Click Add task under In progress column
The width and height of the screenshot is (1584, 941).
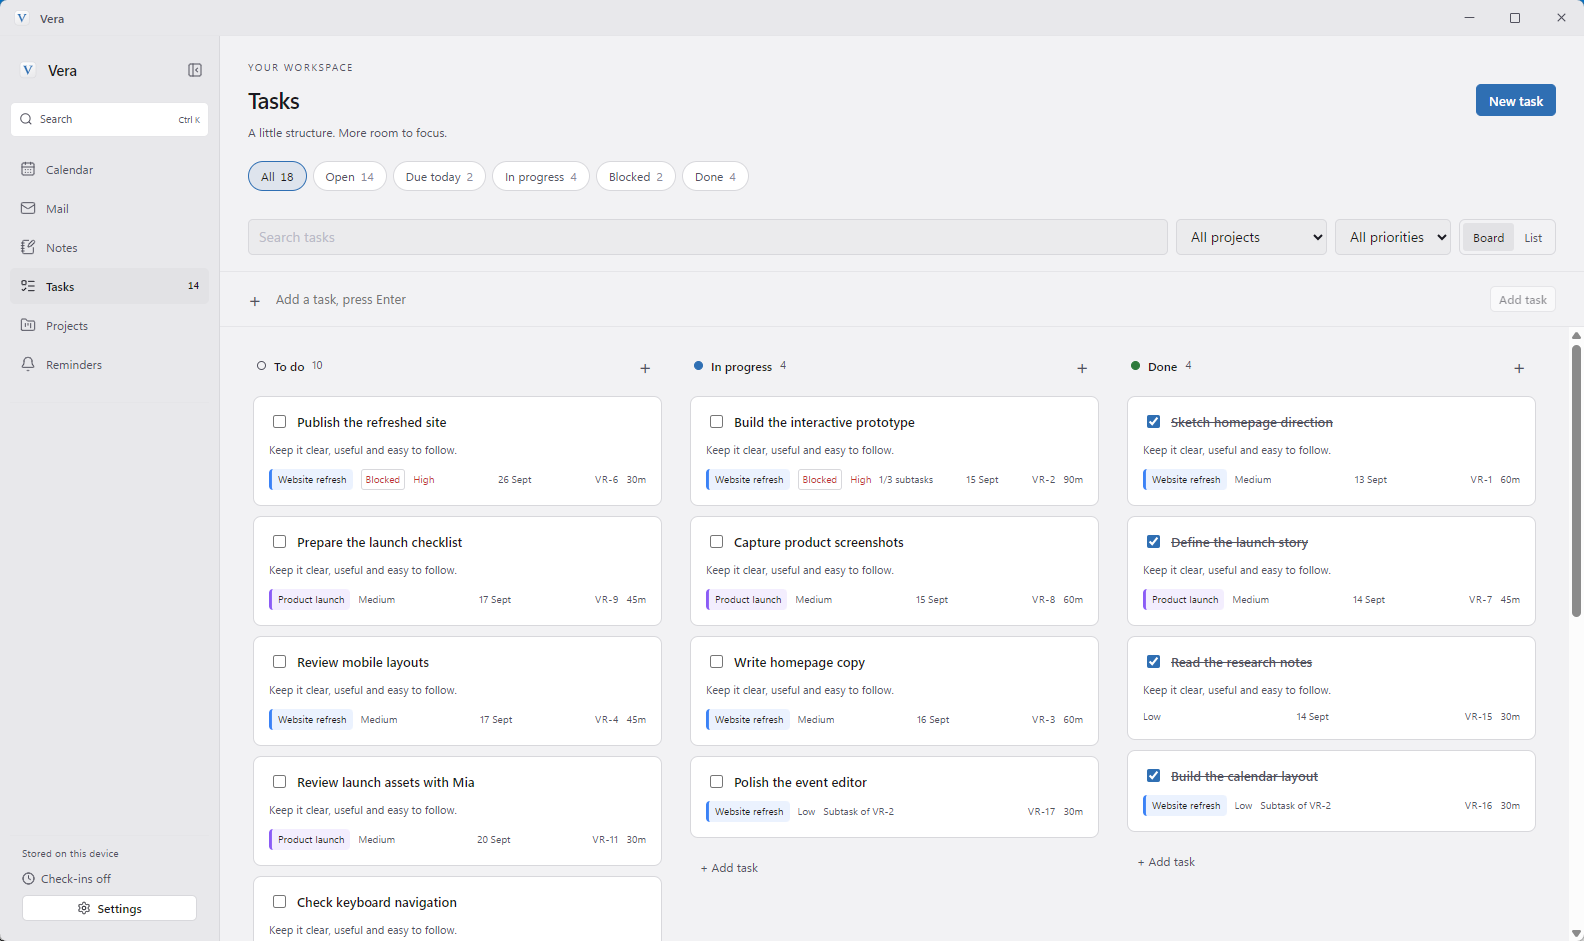[x=729, y=868]
